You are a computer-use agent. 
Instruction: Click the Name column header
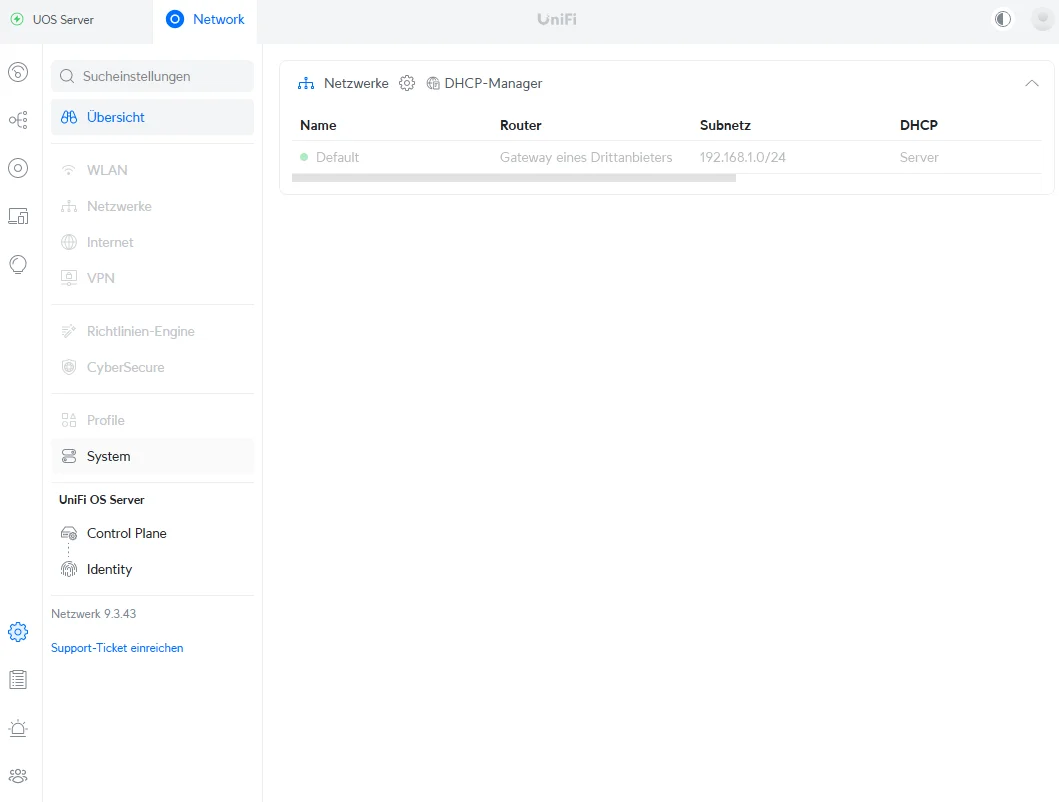tap(318, 125)
